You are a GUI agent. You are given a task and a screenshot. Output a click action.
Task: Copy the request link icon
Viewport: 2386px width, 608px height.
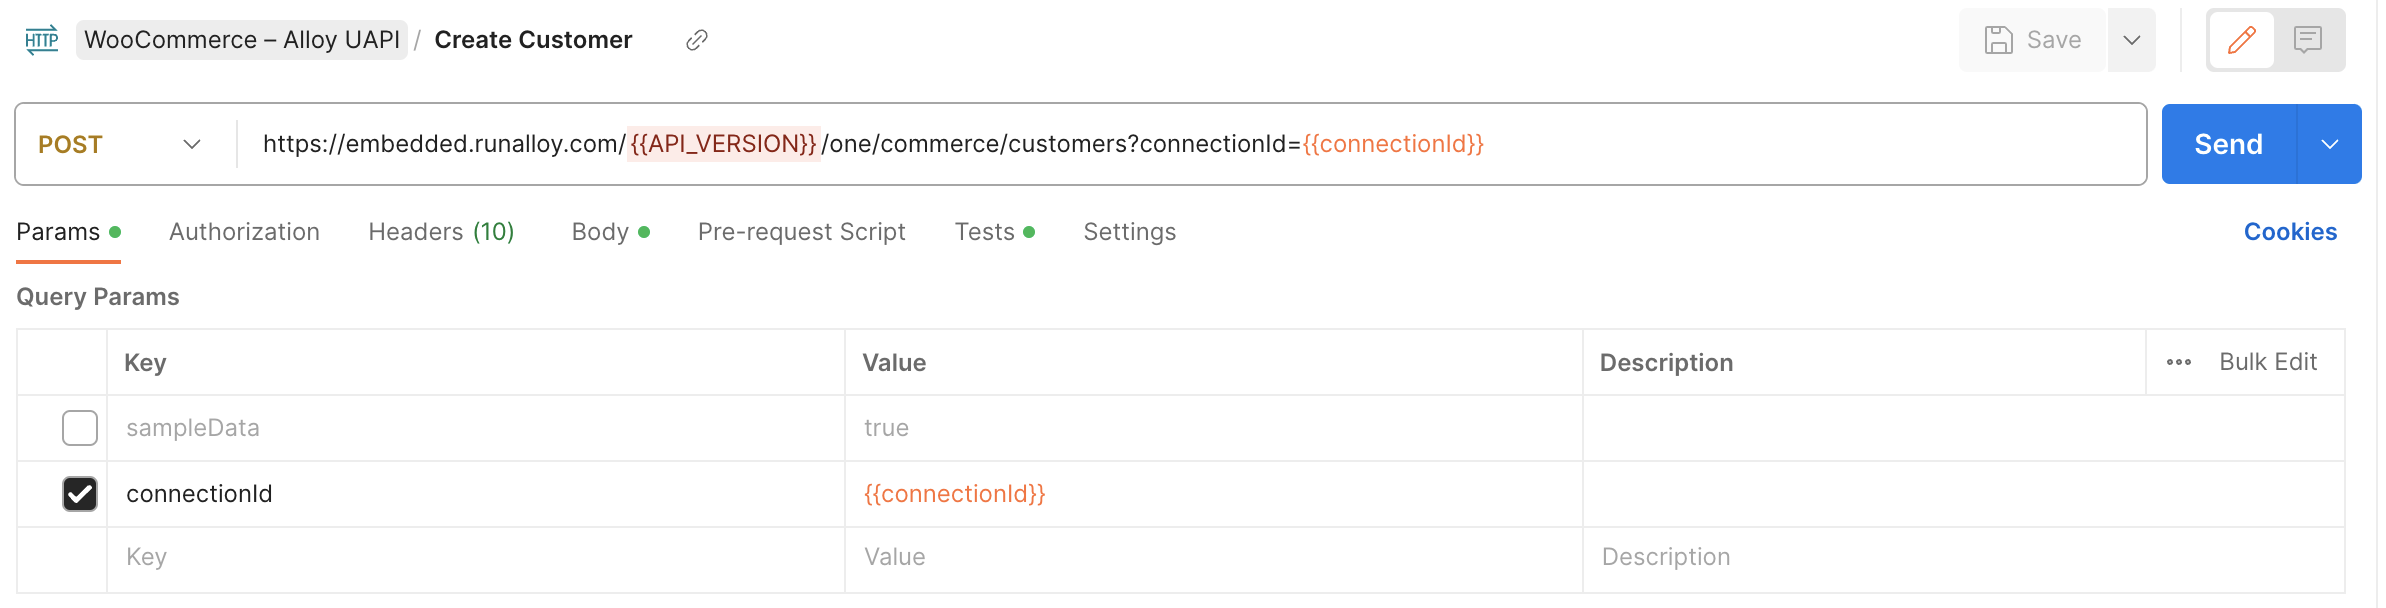tap(697, 40)
